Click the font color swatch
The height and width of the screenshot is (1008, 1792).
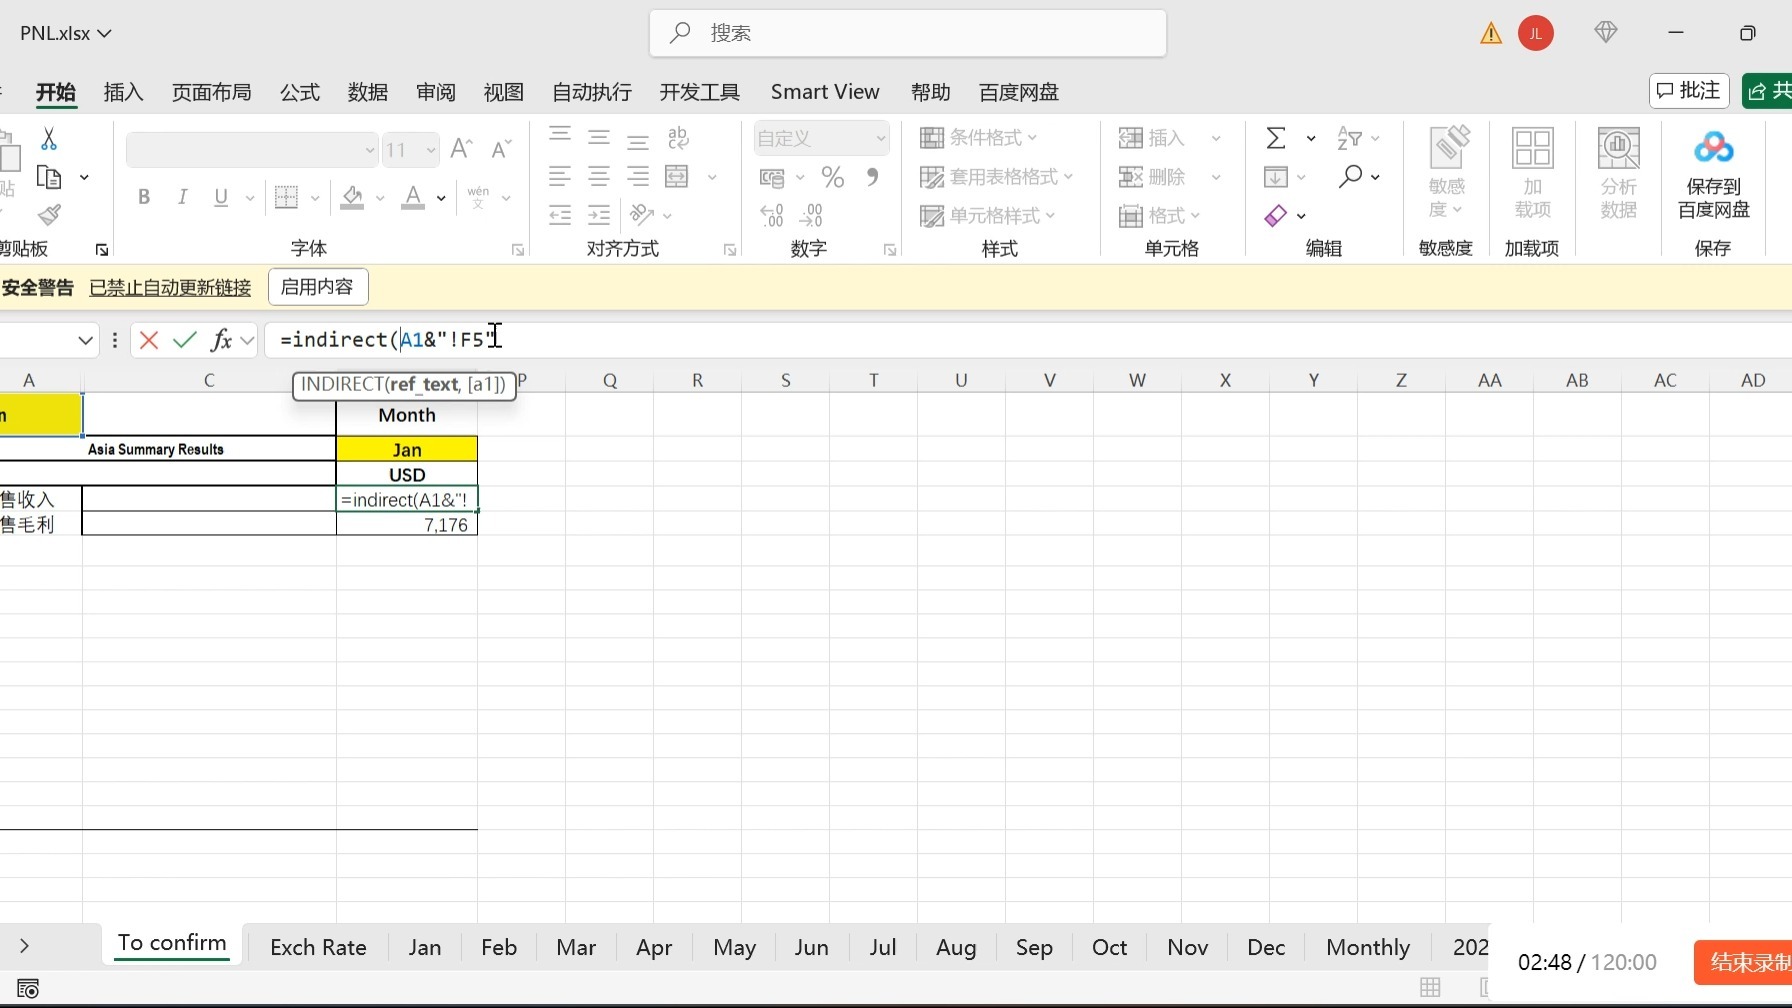pos(414,197)
